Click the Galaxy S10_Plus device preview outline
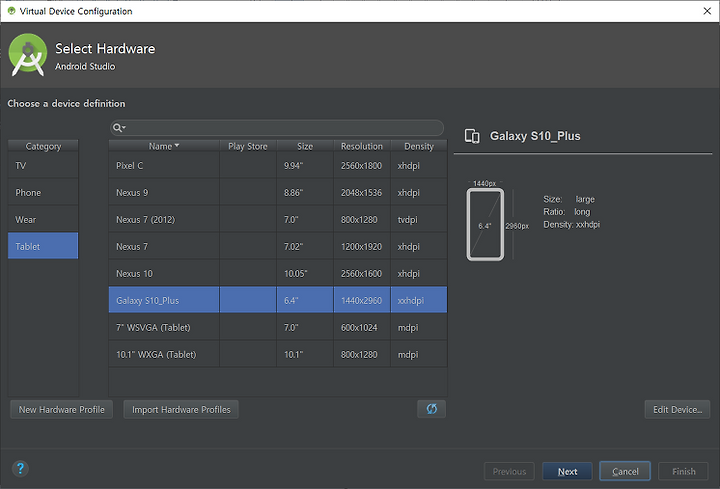This screenshot has height=489, width=720. pos(485,225)
